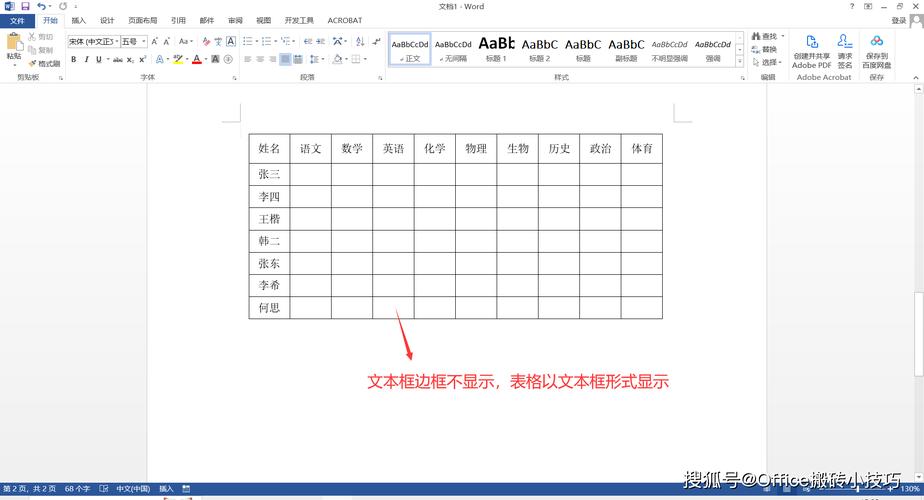Switch to the Design (设计) tab
This screenshot has width=924, height=500.
point(107,21)
